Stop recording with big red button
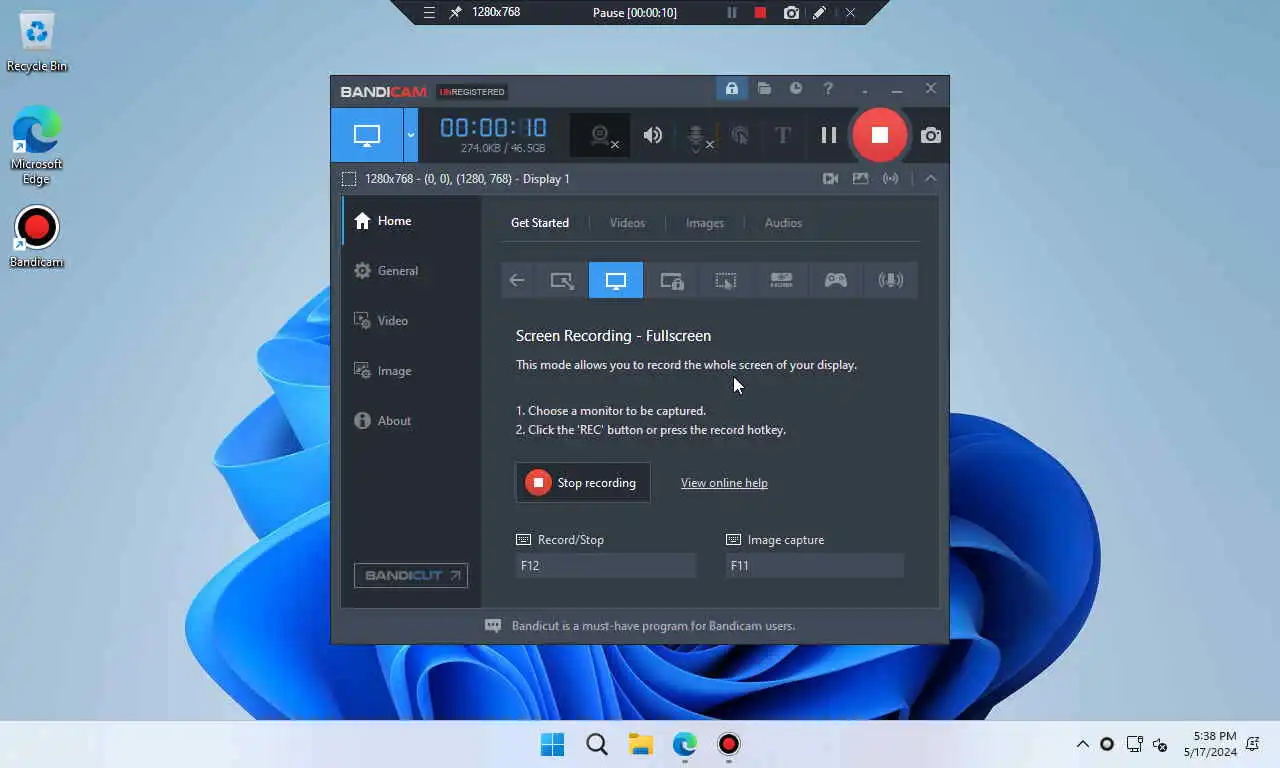Image resolution: width=1280 pixels, height=768 pixels. [x=880, y=135]
